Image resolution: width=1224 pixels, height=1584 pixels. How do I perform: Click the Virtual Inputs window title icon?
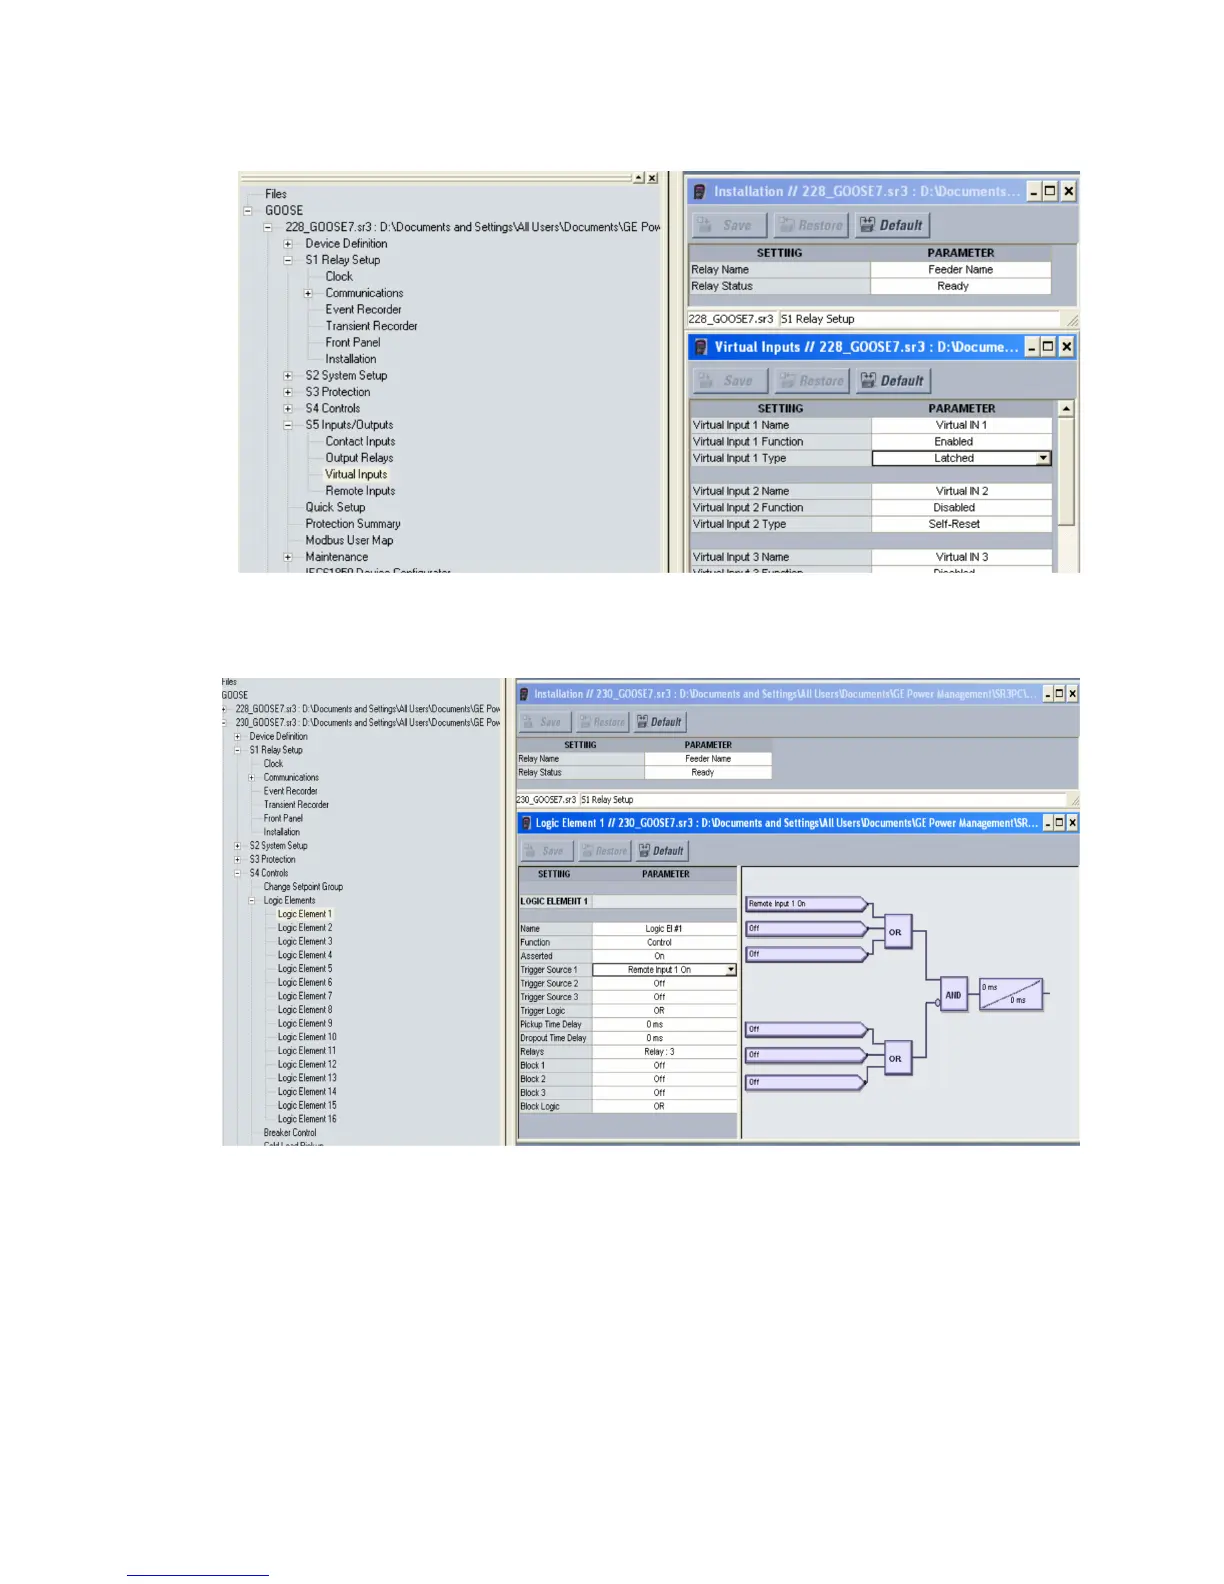pyautogui.click(x=700, y=347)
